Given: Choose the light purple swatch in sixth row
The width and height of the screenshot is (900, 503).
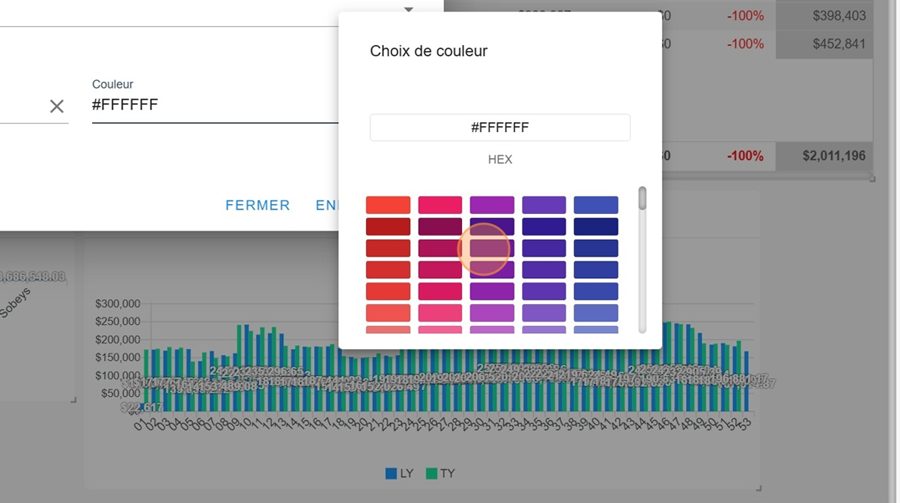Looking at the screenshot, I should click(492, 313).
